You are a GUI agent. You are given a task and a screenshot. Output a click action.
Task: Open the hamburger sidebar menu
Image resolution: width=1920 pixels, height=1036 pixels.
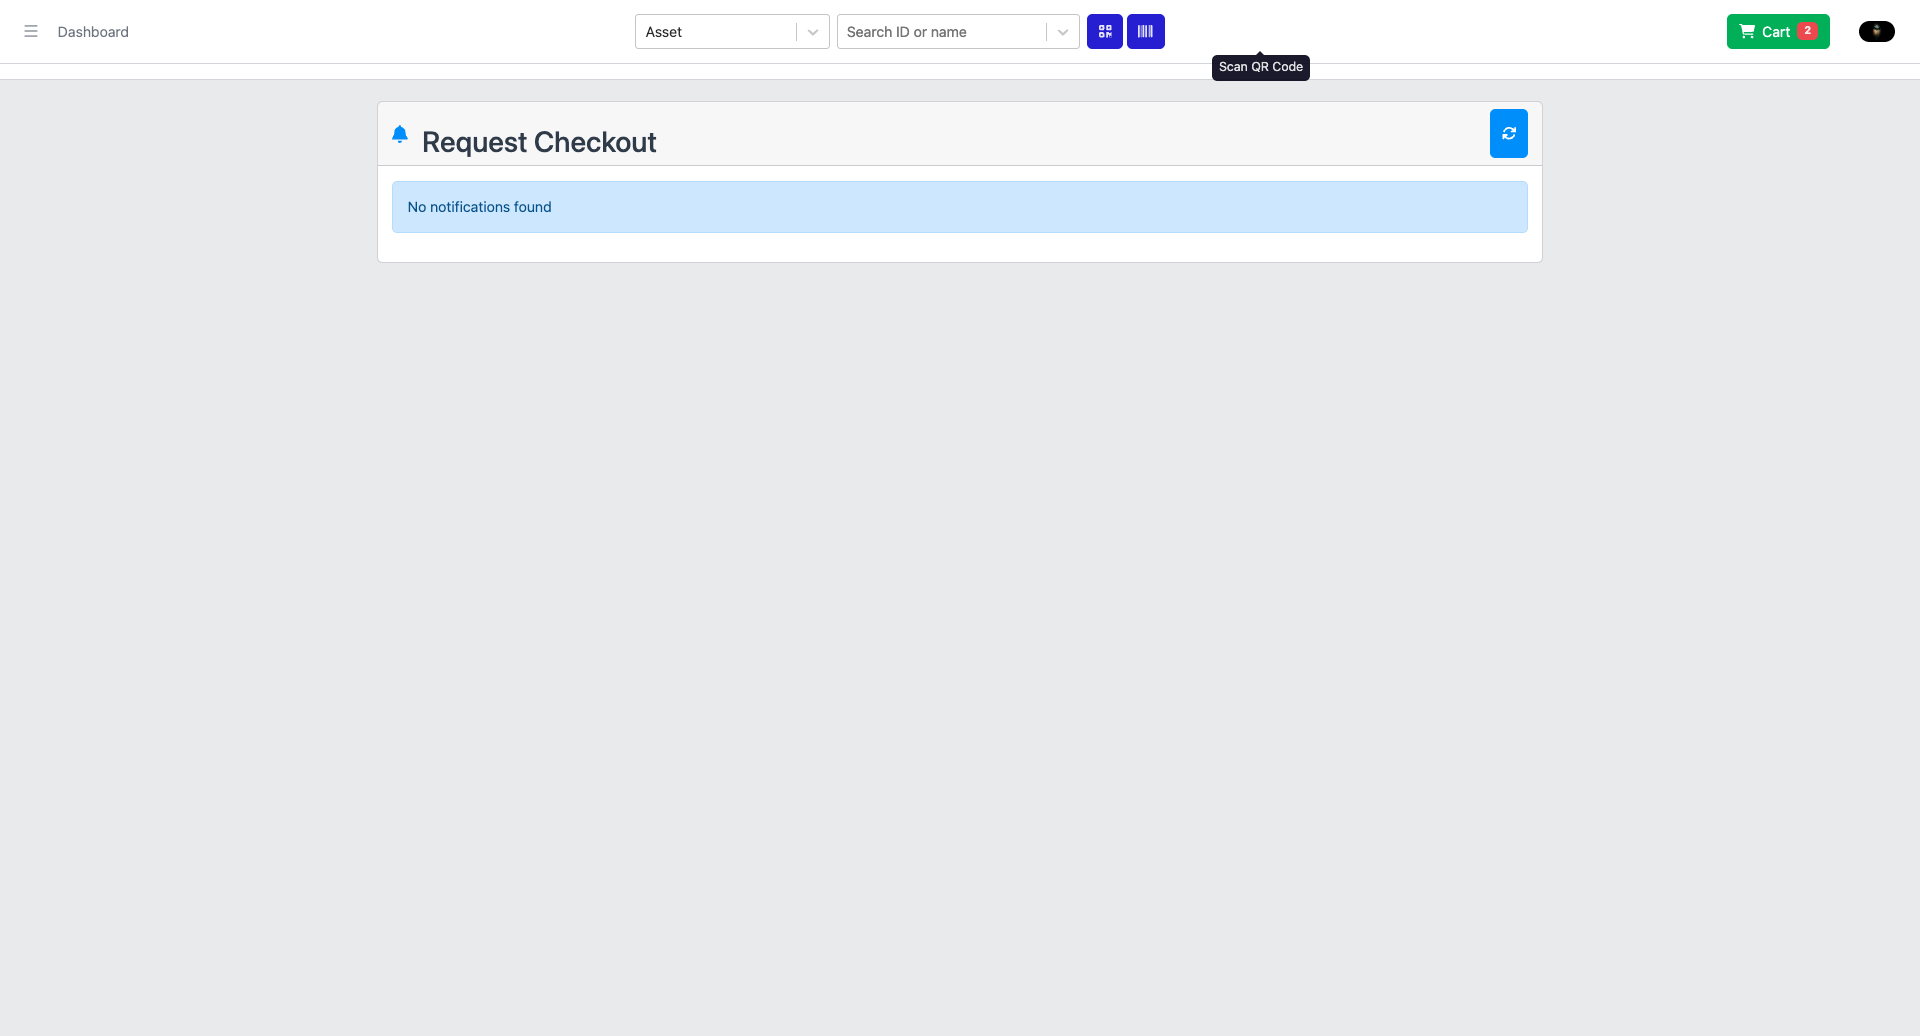(x=31, y=32)
